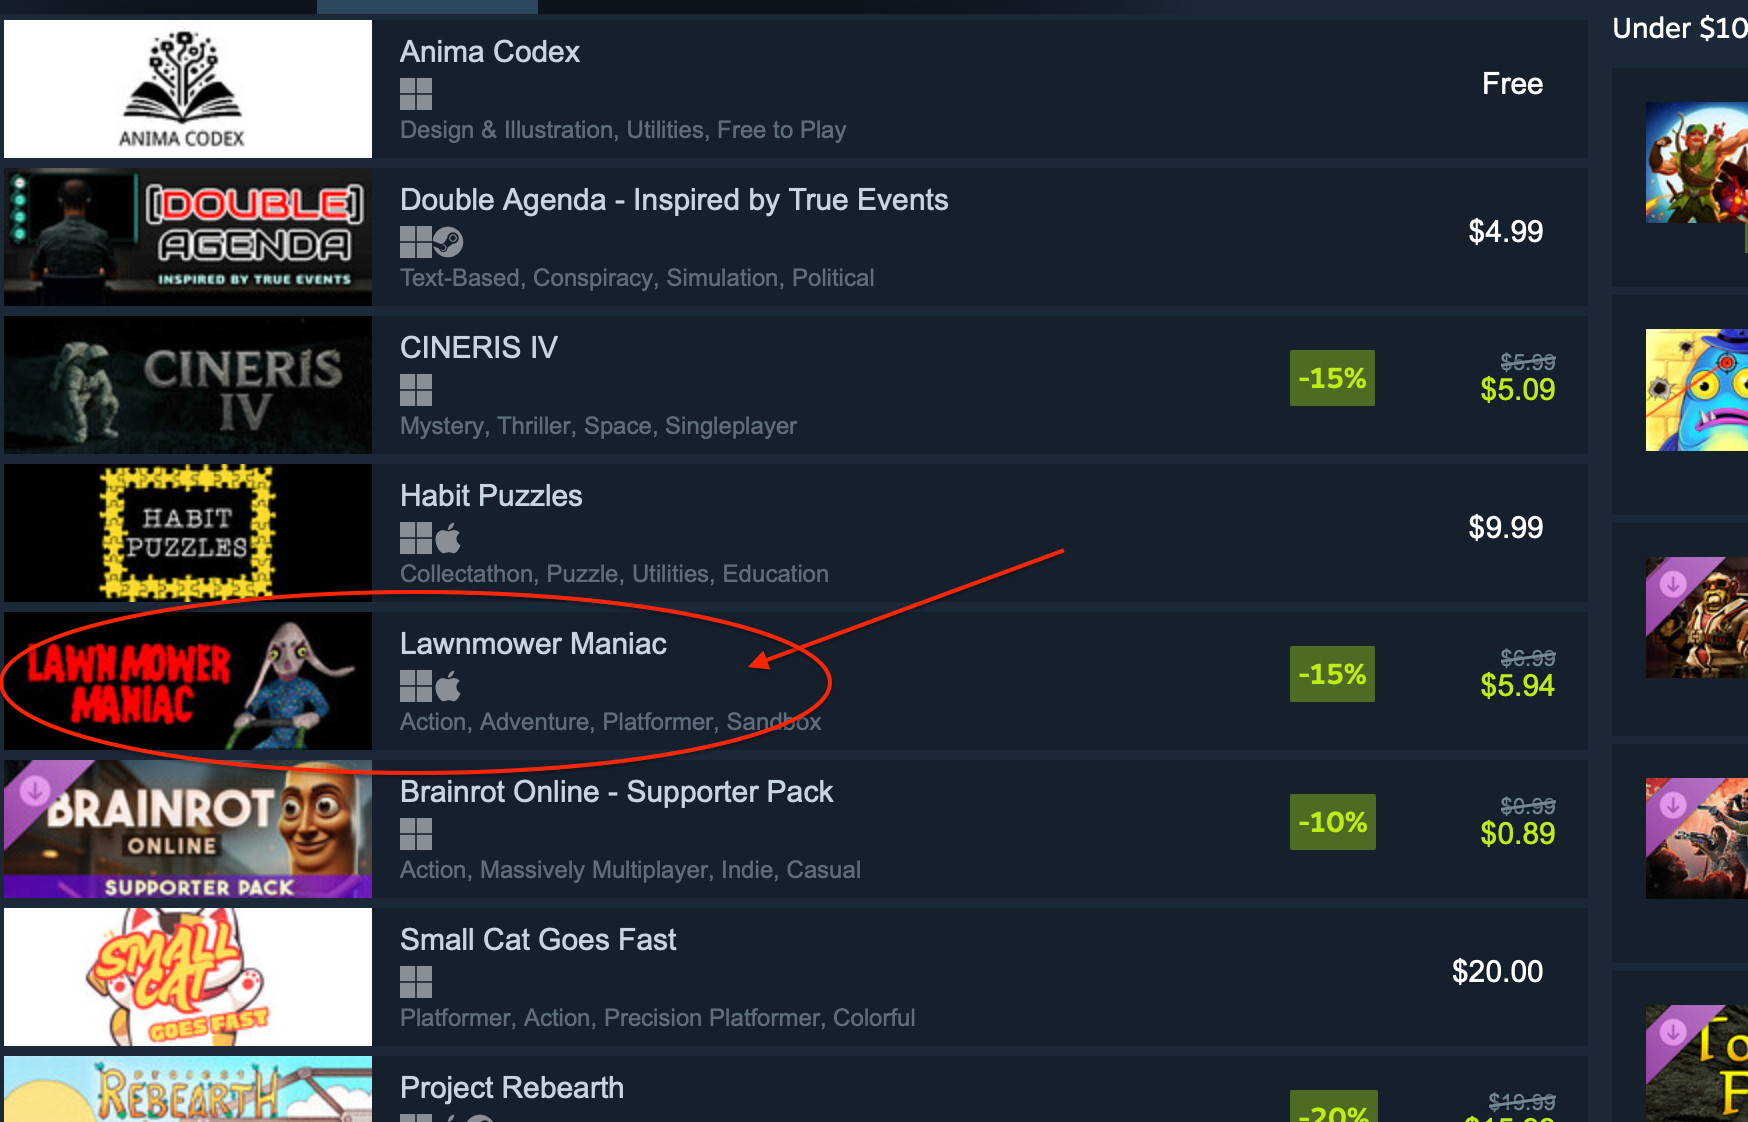Click the Windows icon under Anima Codex
The width and height of the screenshot is (1748, 1122).
click(x=416, y=94)
